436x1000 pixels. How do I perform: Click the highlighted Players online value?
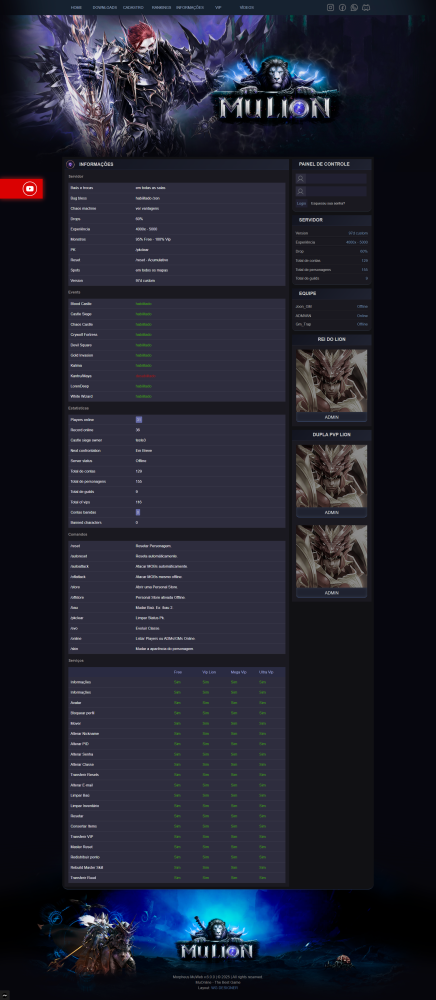point(138,420)
